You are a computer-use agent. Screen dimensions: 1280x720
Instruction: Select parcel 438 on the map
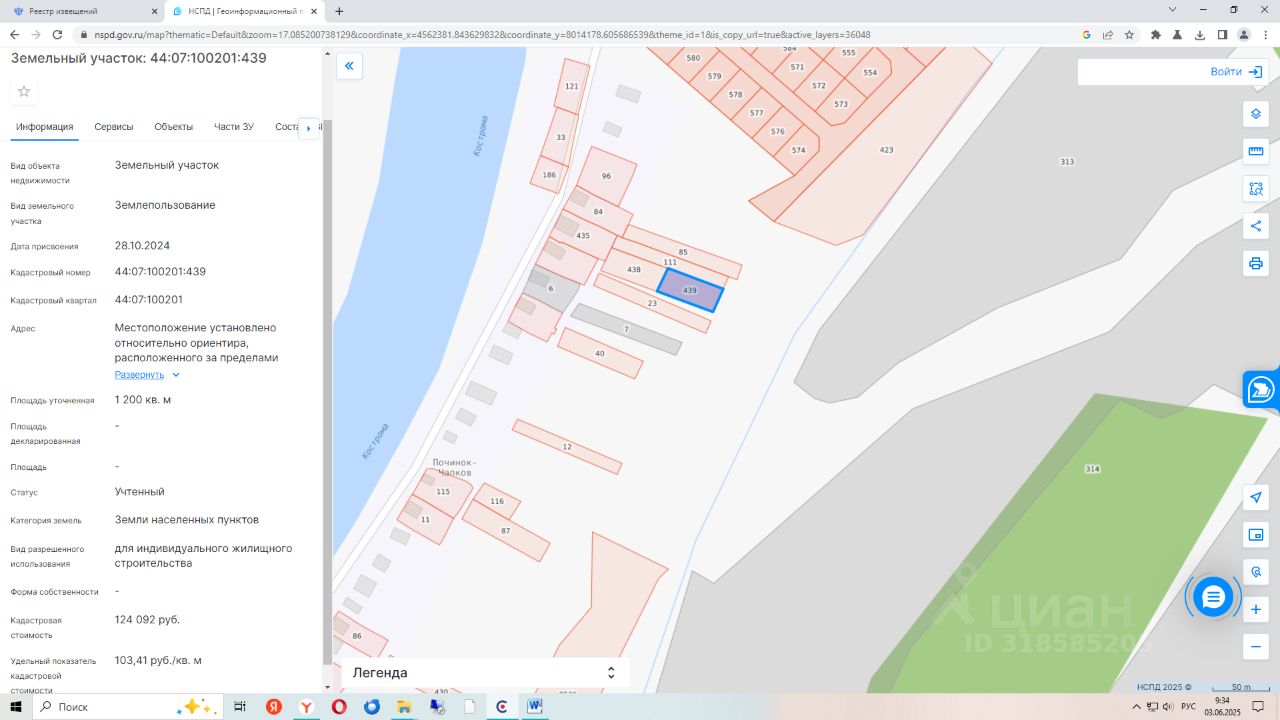[633, 270]
